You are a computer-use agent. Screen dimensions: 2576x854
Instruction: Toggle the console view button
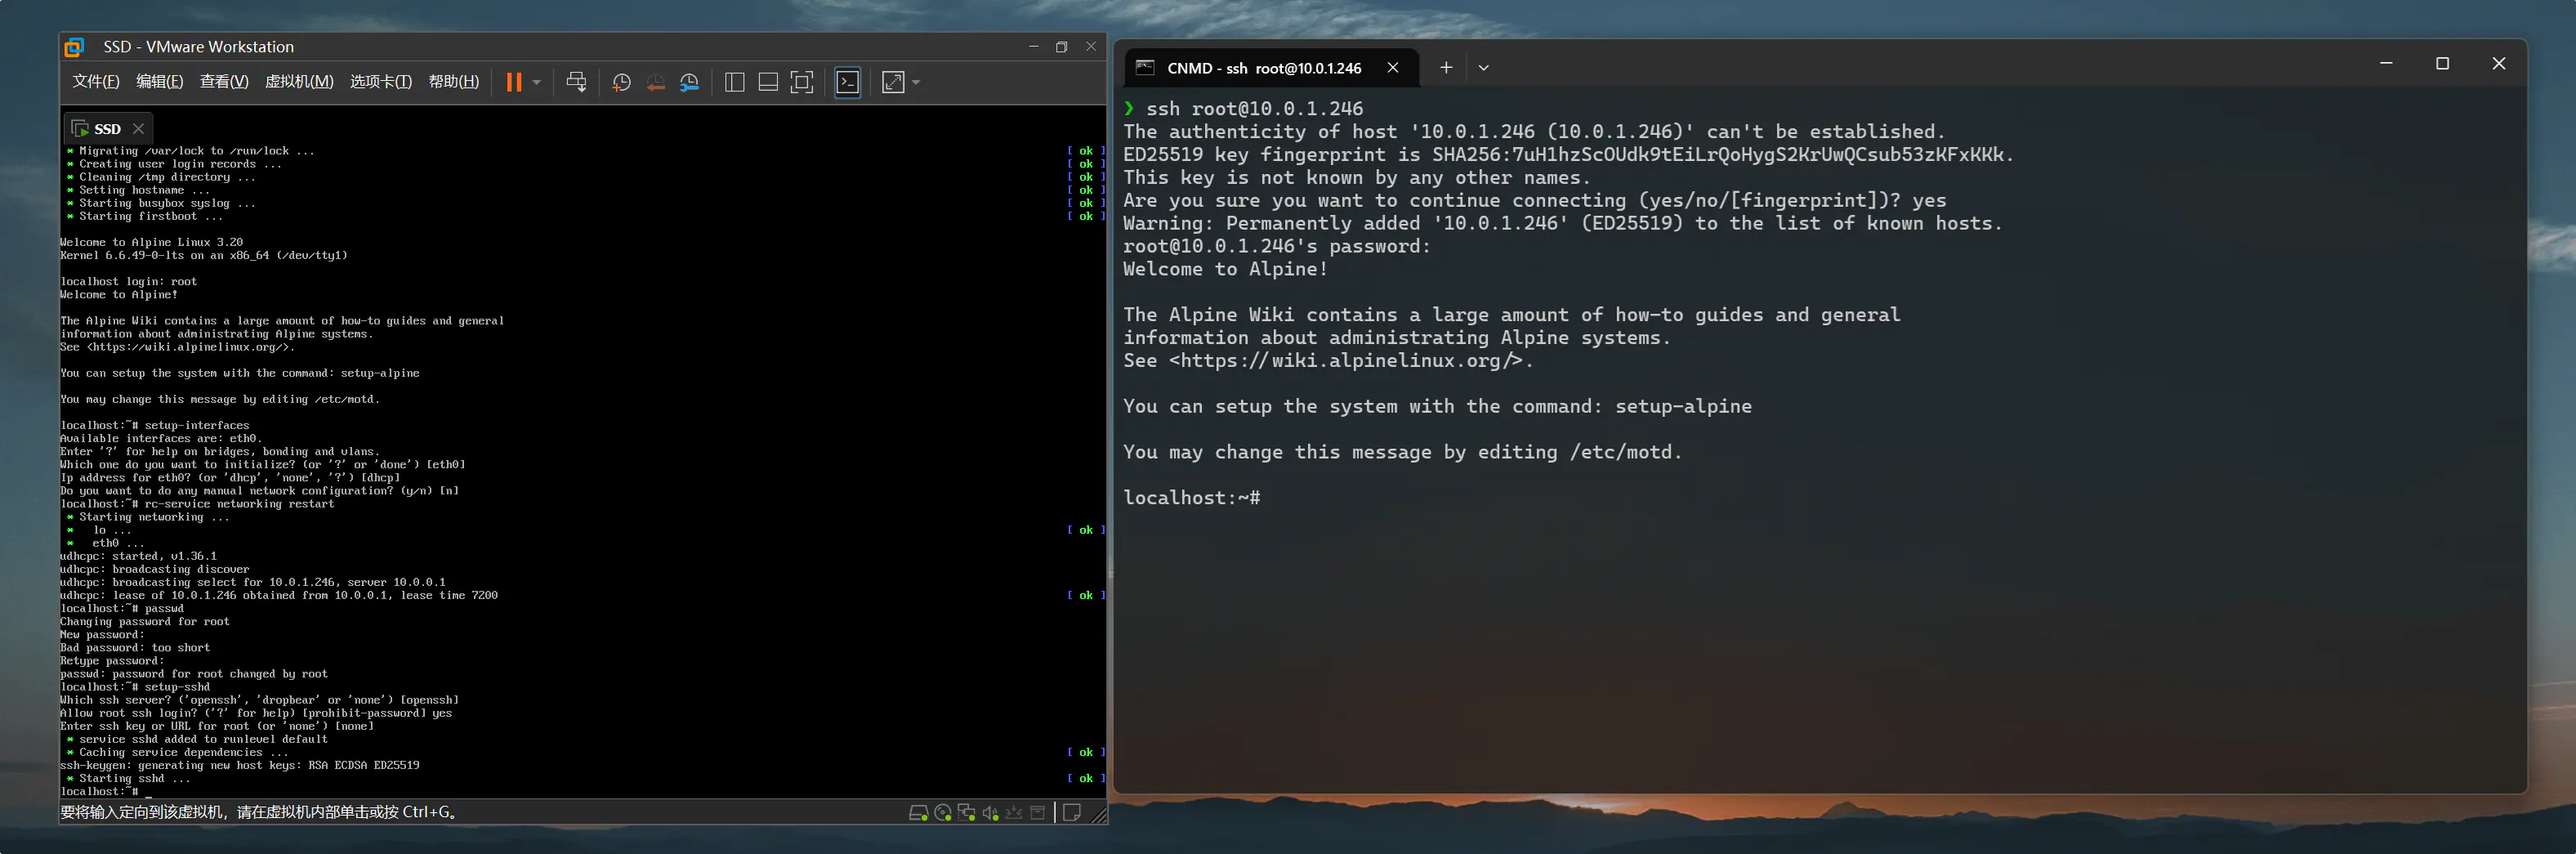click(x=847, y=82)
